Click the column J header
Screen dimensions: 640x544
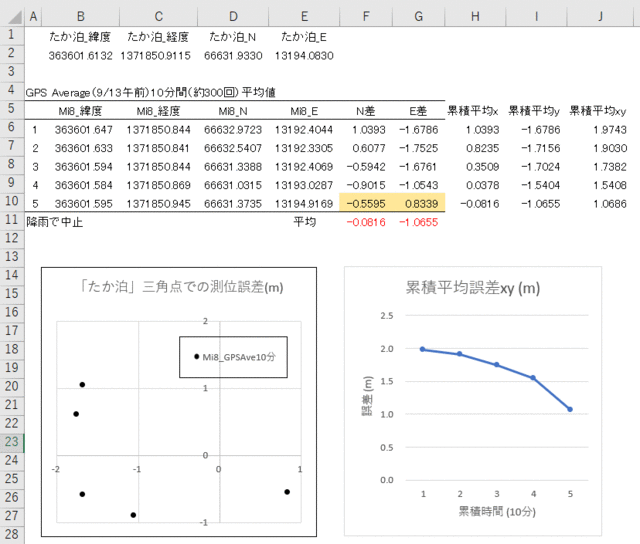point(598,16)
